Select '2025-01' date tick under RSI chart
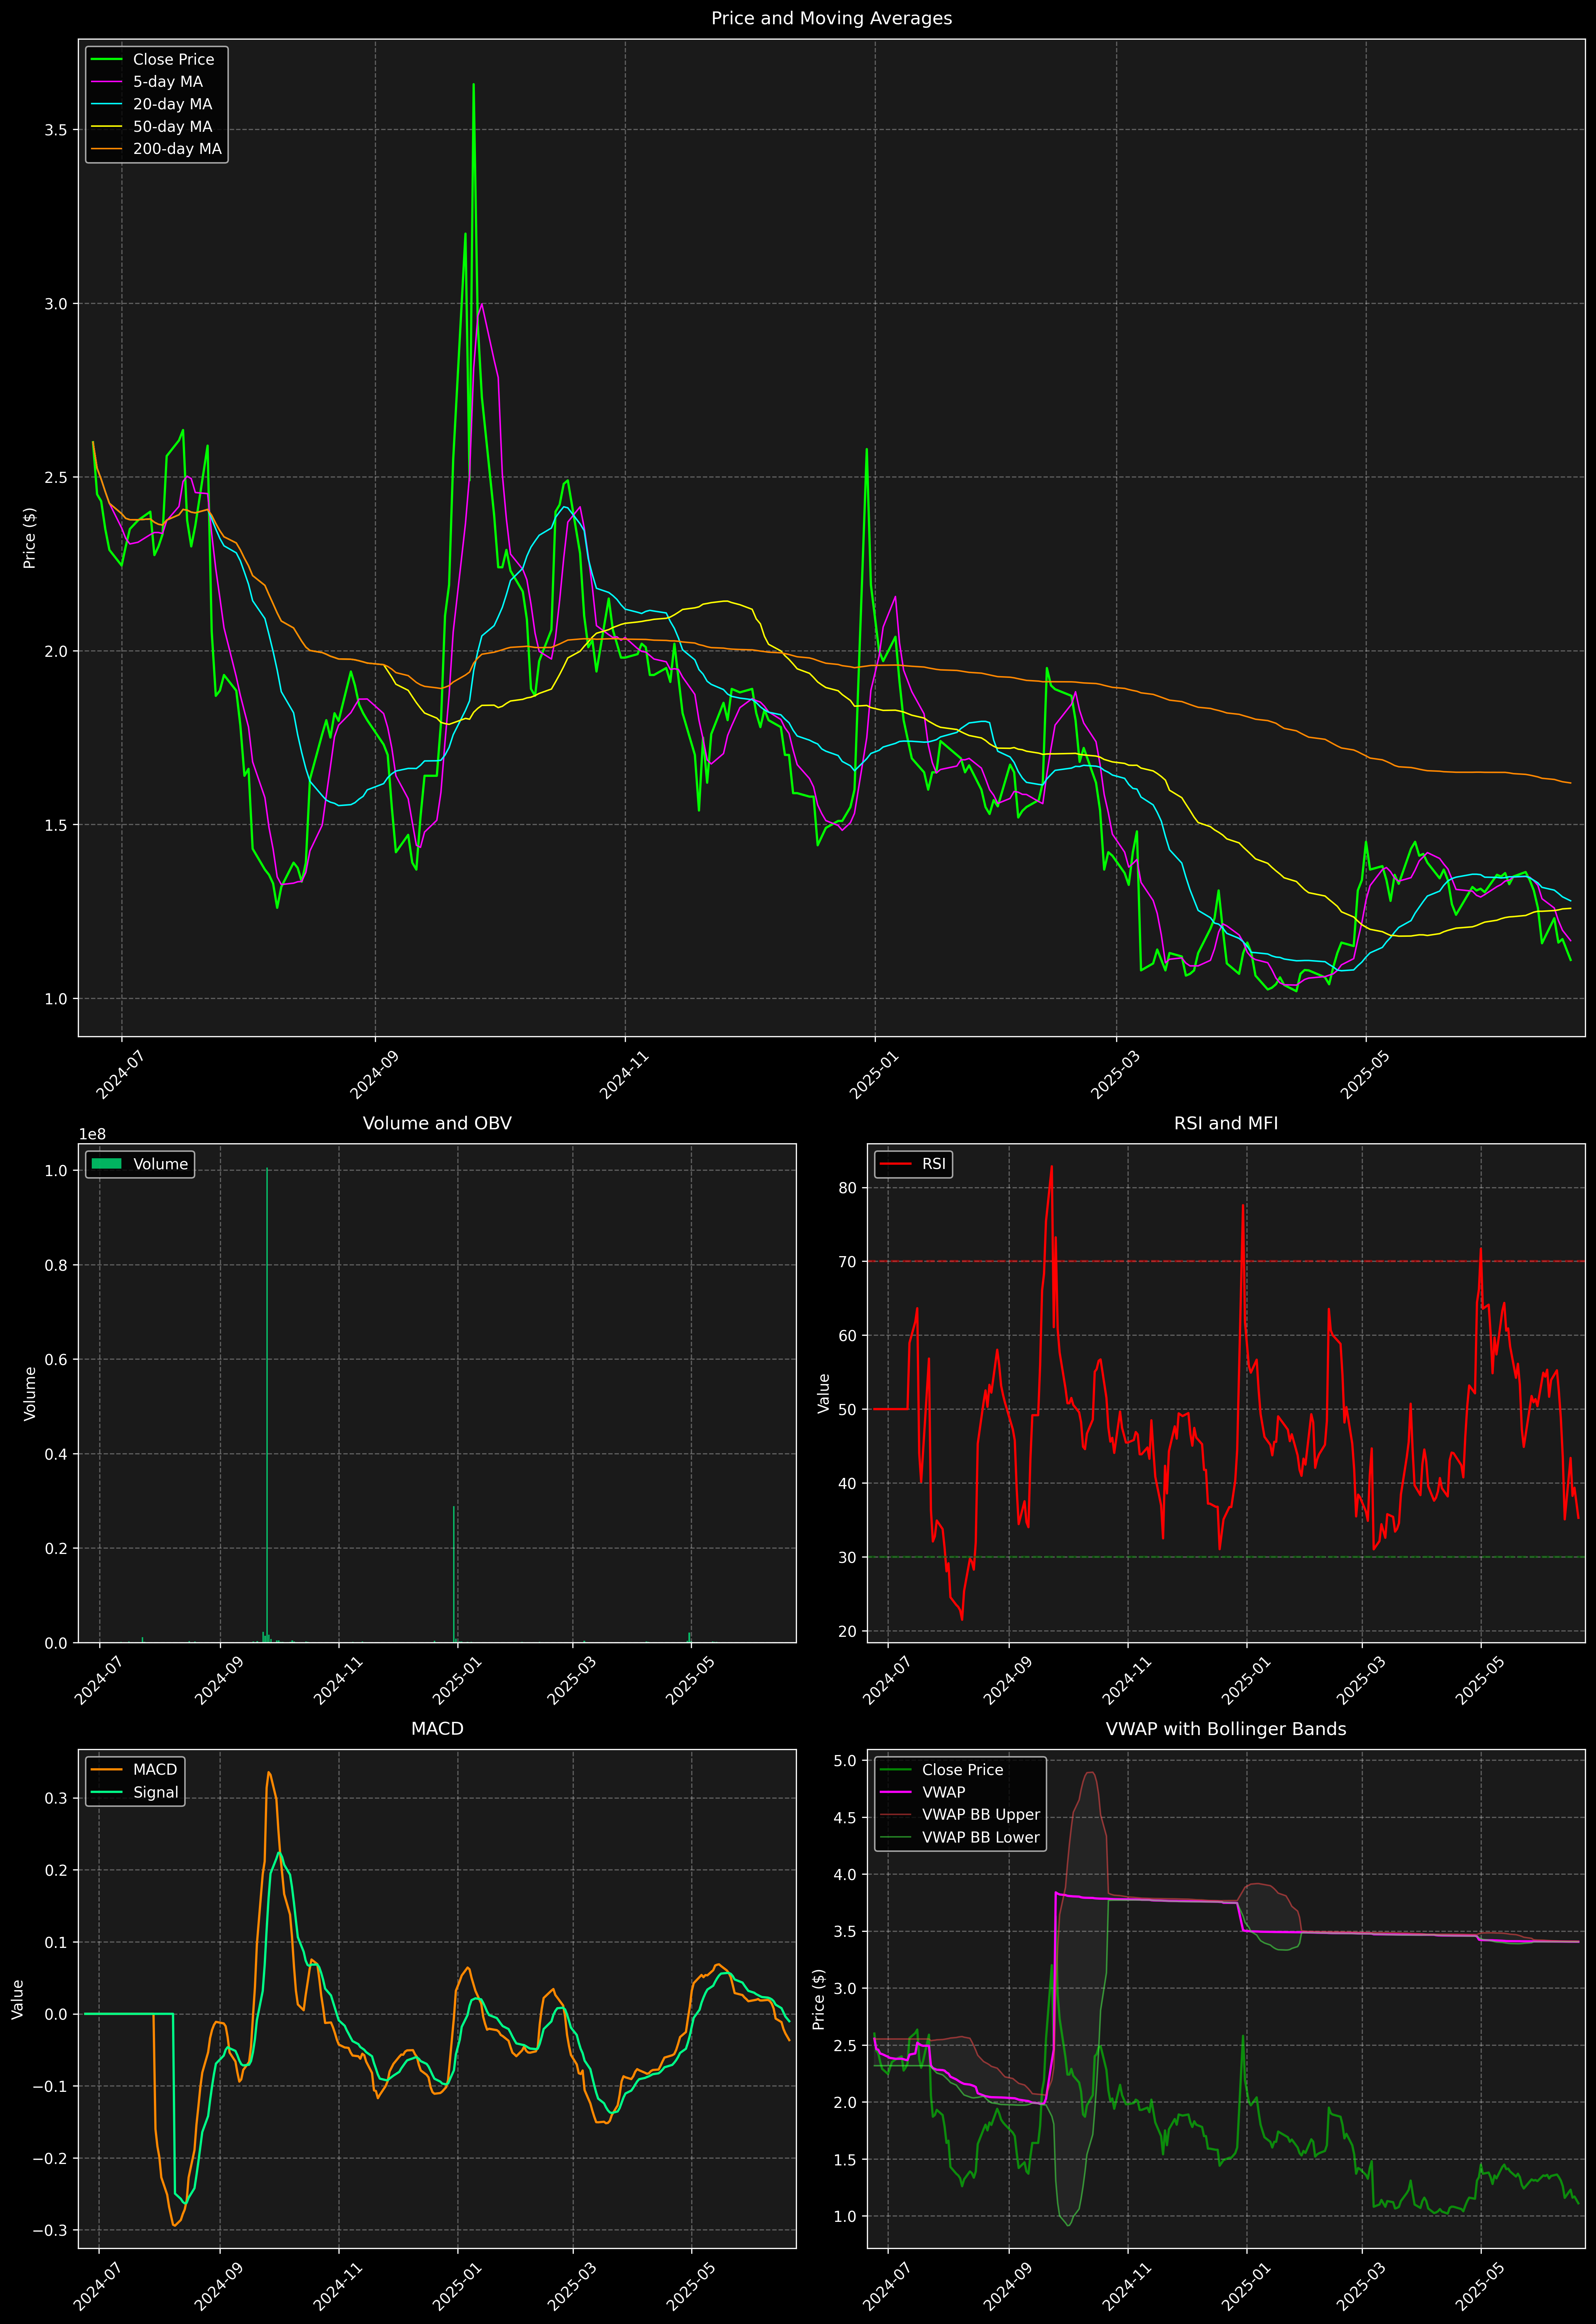This screenshot has height=2324, width=1596. [1247, 1680]
